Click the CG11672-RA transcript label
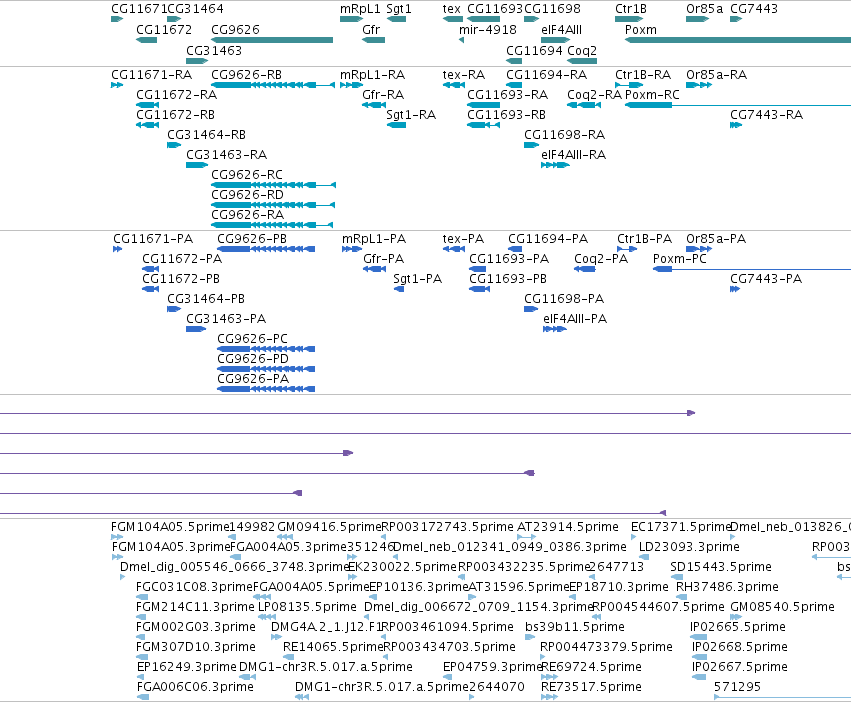This screenshot has height=702, width=851. click(x=176, y=94)
